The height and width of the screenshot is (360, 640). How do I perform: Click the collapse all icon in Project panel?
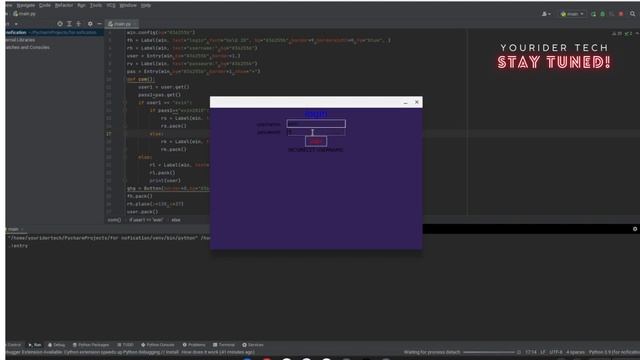pos(79,24)
